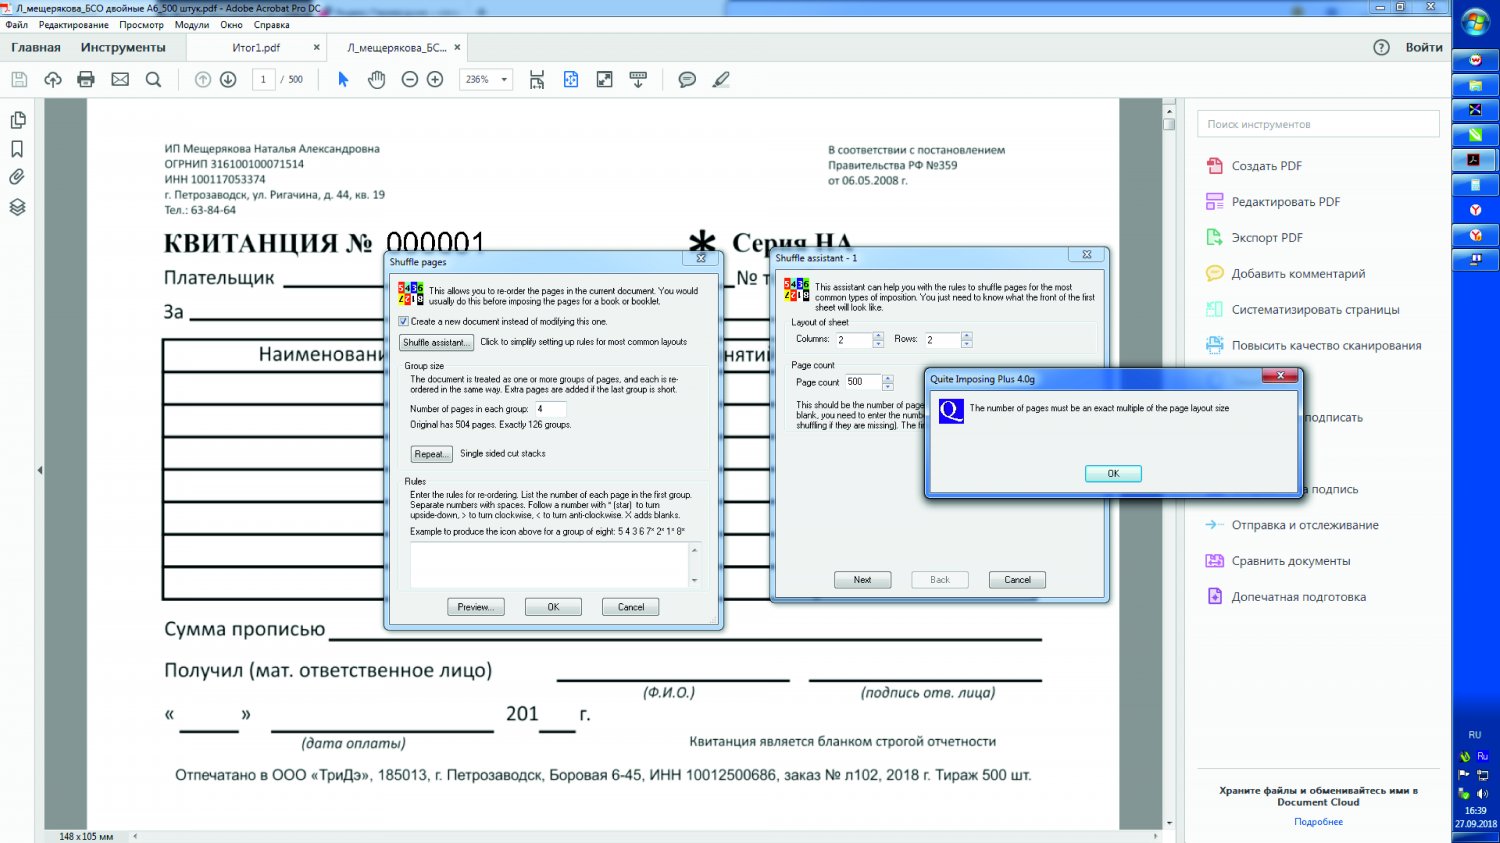Click the Print icon in toolbar
Viewport: 1500px width, 843px height.
pos(86,79)
